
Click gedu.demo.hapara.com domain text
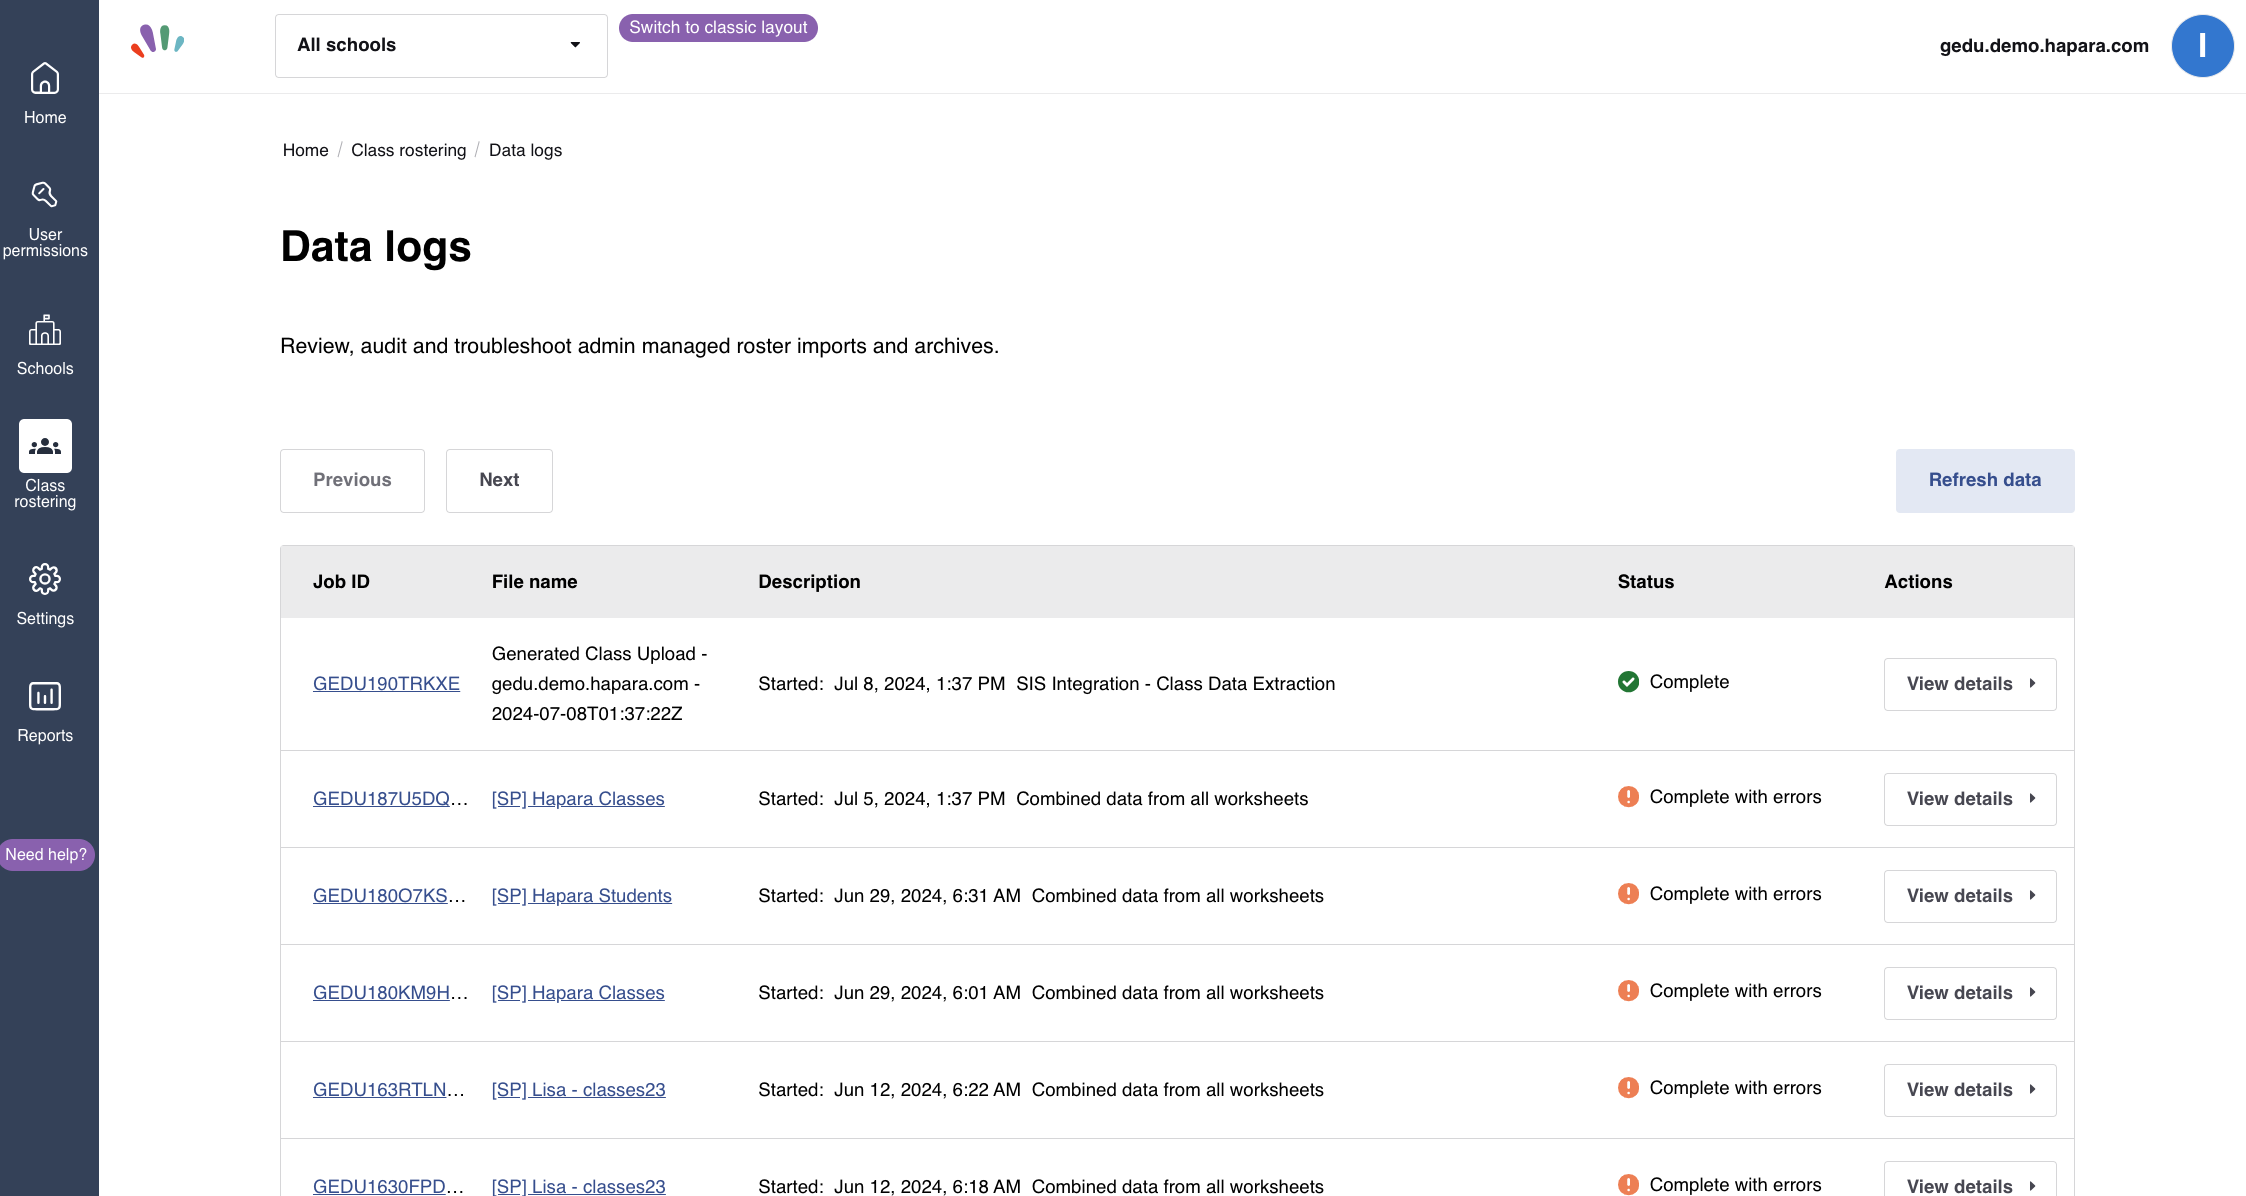2044,46
